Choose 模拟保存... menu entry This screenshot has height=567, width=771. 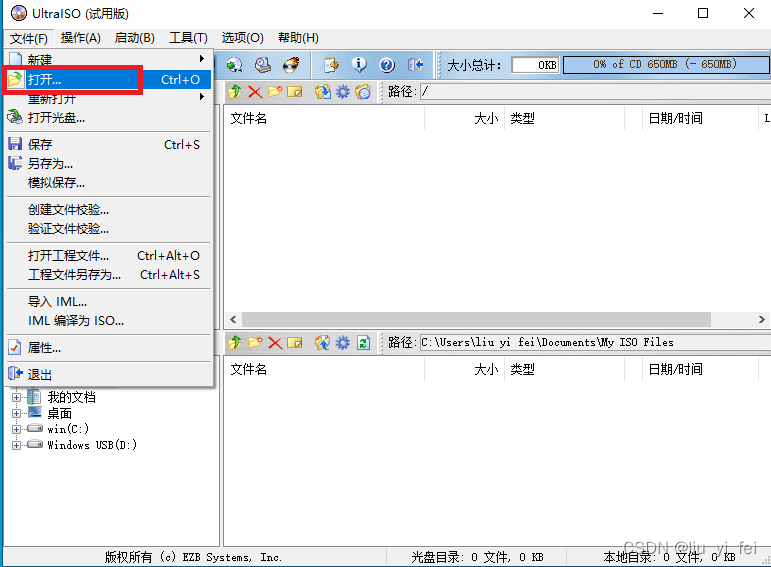pos(109,183)
